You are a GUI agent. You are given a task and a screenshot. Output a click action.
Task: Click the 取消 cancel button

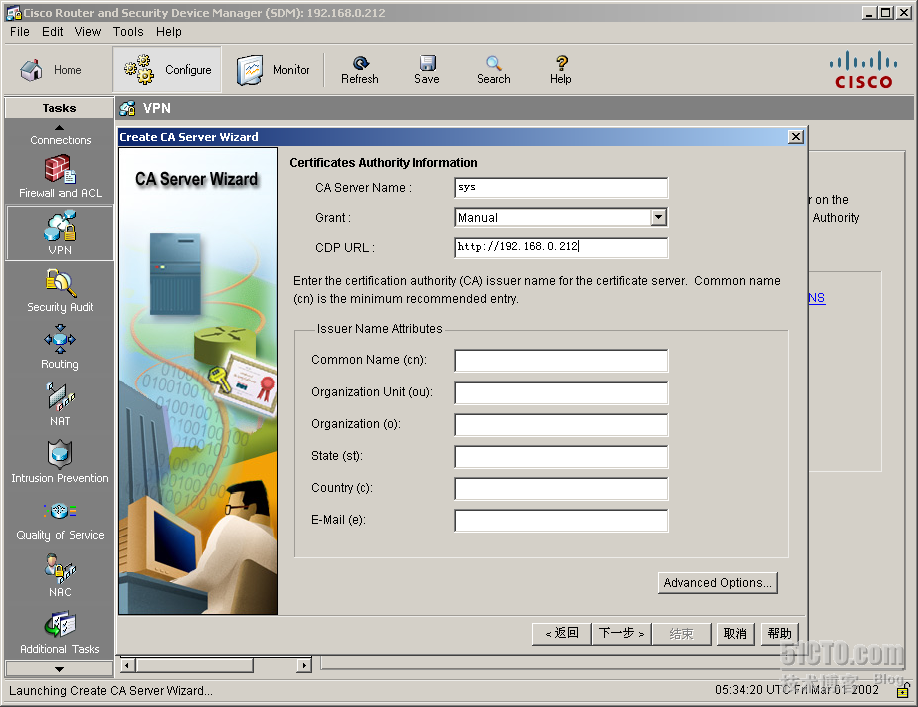point(735,634)
